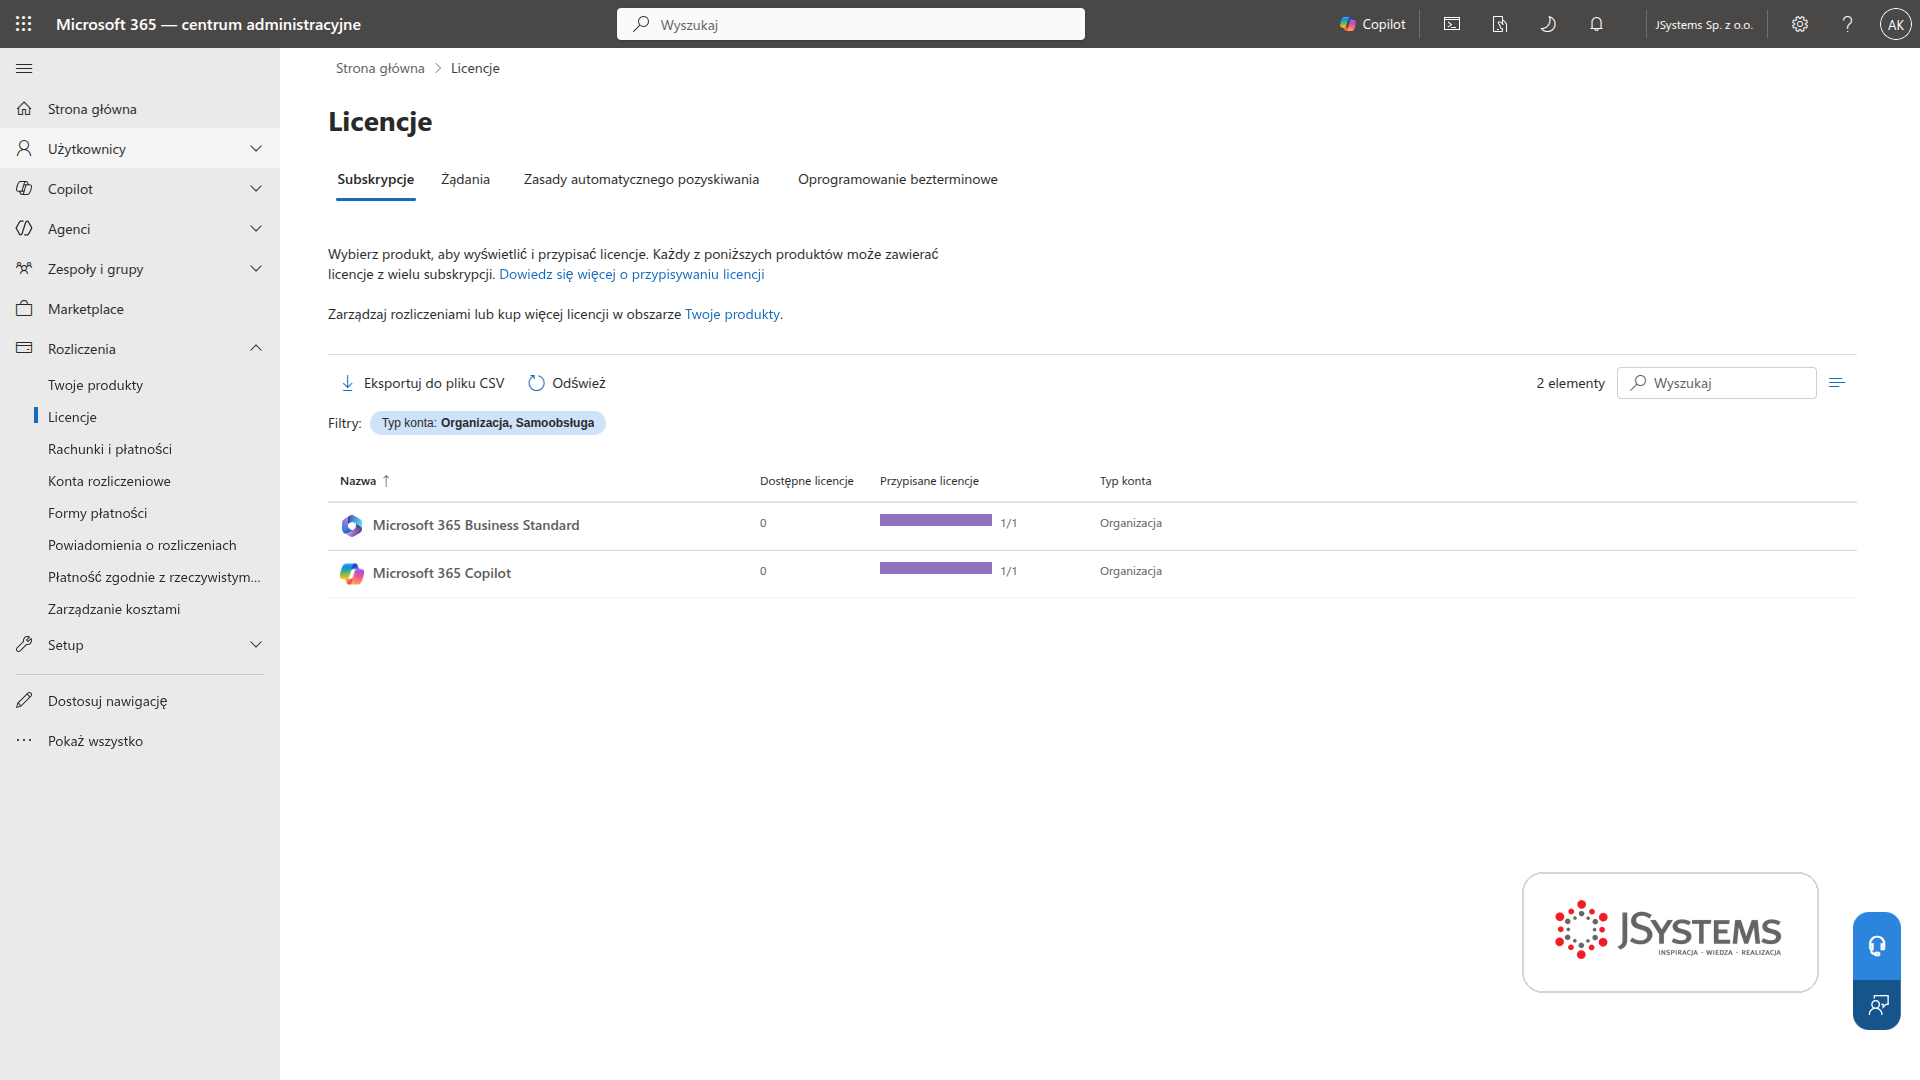Click the Typ konta filter pill

[x=488, y=423]
